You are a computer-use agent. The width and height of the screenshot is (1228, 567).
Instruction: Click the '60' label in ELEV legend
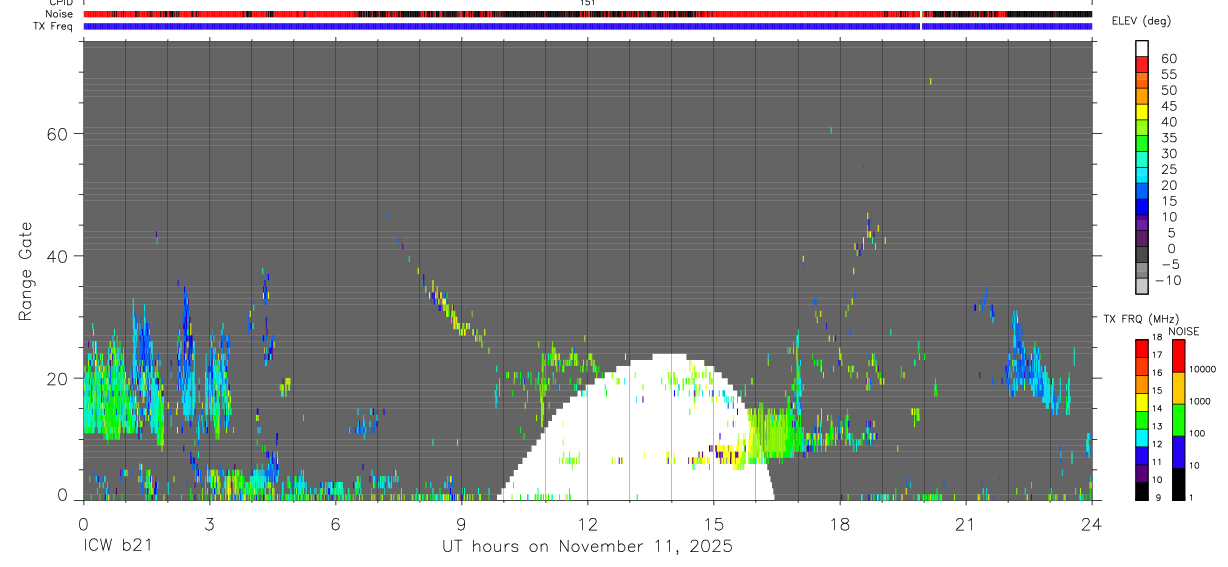tap(1169, 58)
